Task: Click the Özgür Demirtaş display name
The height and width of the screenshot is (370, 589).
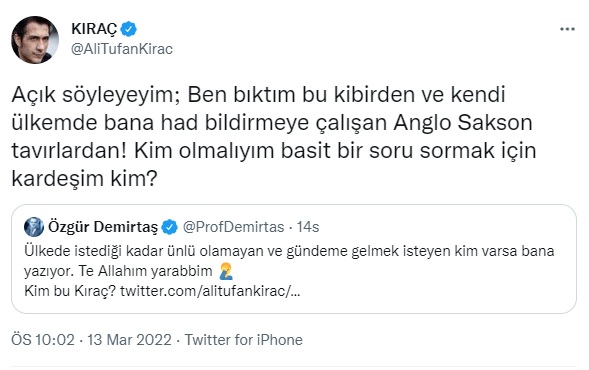Action: [103, 227]
